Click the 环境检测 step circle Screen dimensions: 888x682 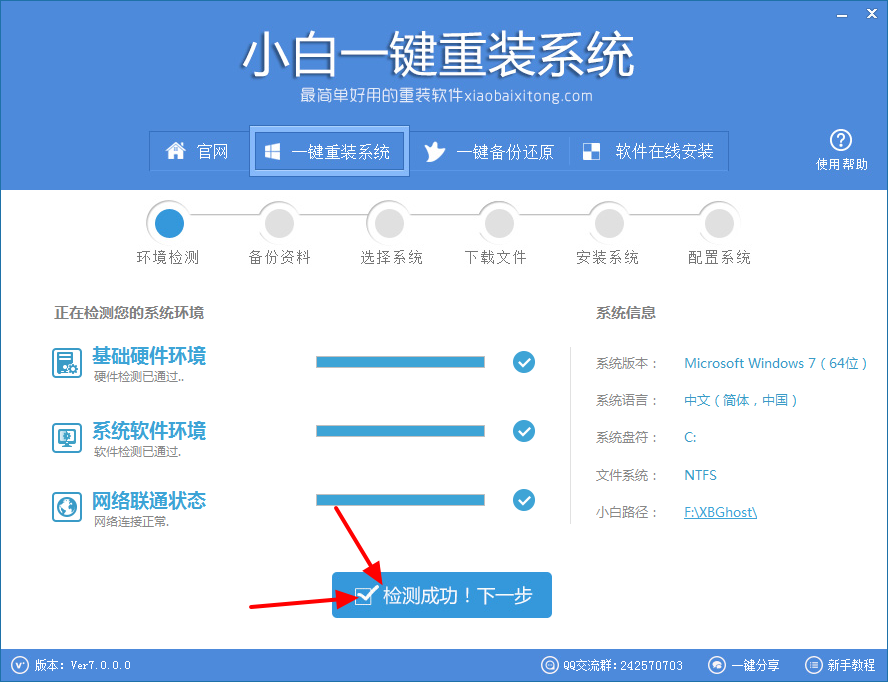click(x=169, y=223)
